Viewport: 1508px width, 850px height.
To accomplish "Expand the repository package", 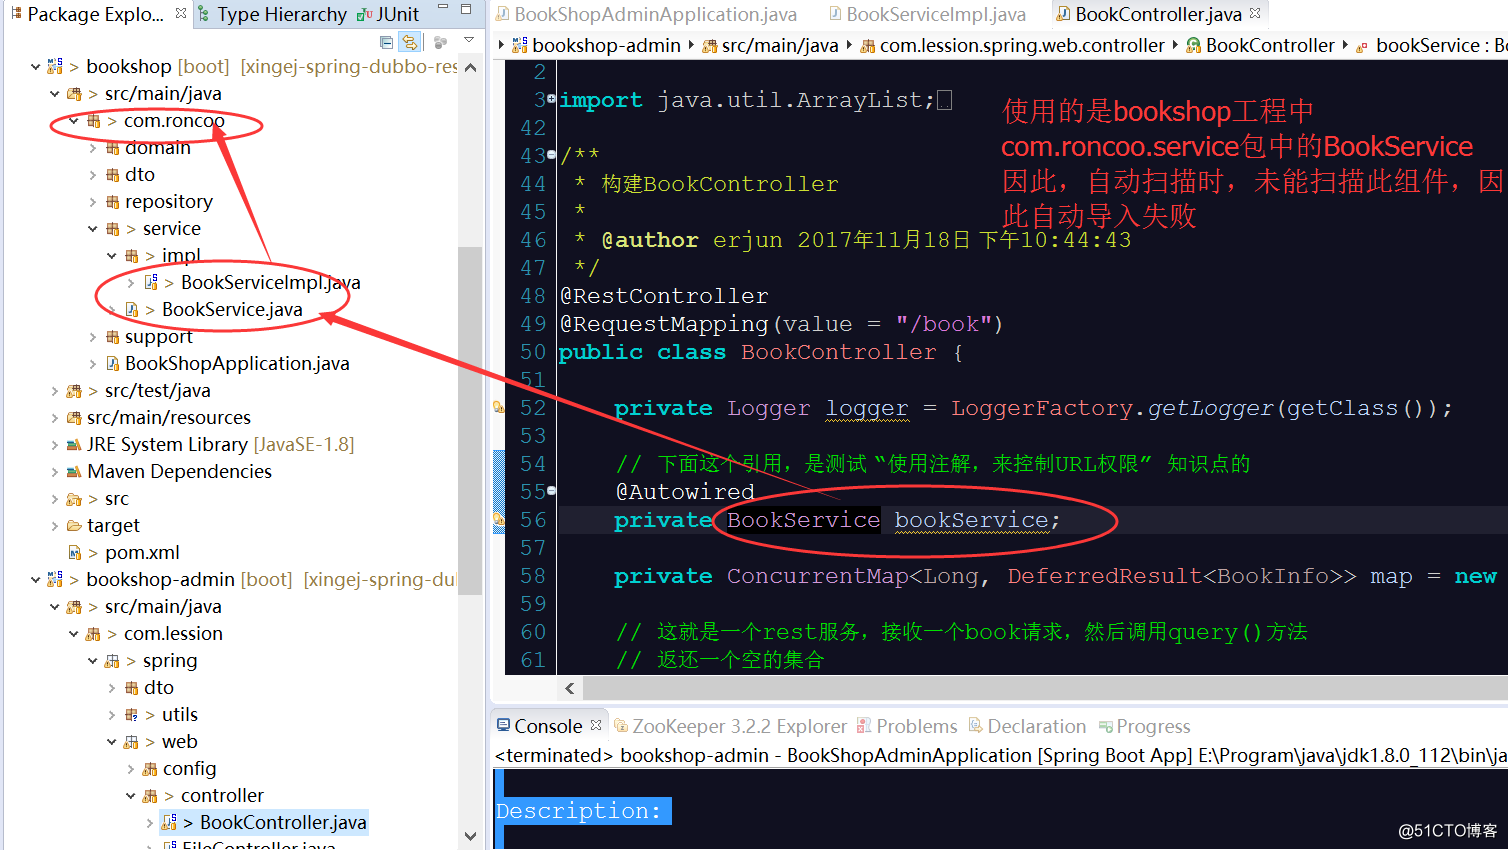I will click(92, 202).
